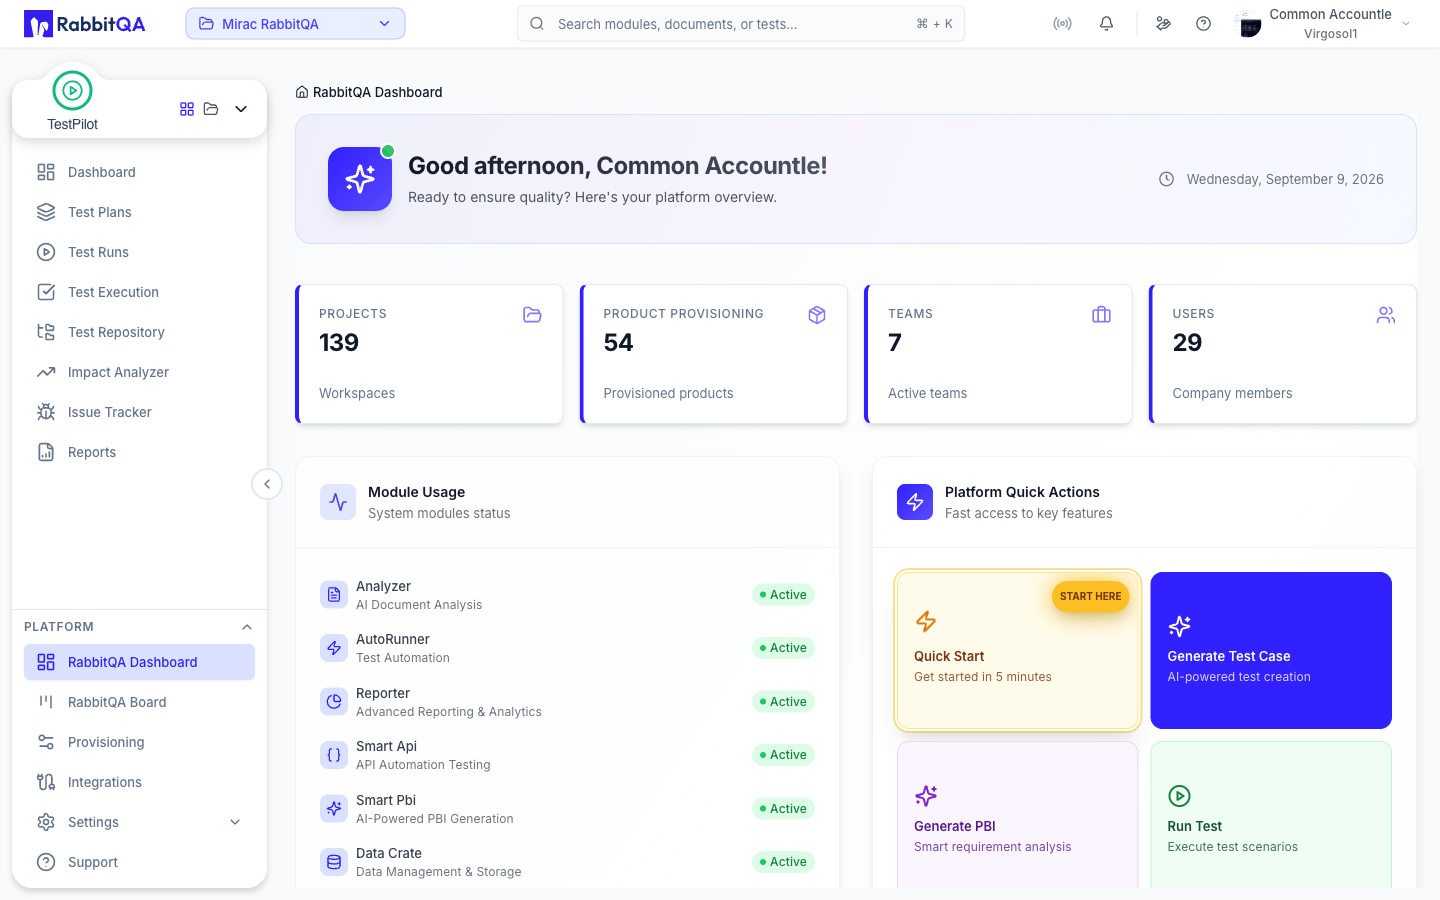This screenshot has width=1440, height=900.
Task: Click the Product Provisioning cube icon
Action: [x=817, y=315]
